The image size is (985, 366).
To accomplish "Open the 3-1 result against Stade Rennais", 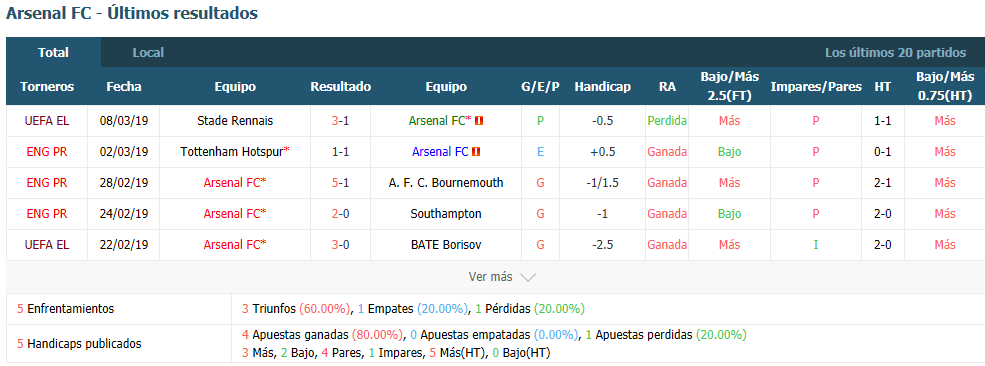I will coord(340,121).
